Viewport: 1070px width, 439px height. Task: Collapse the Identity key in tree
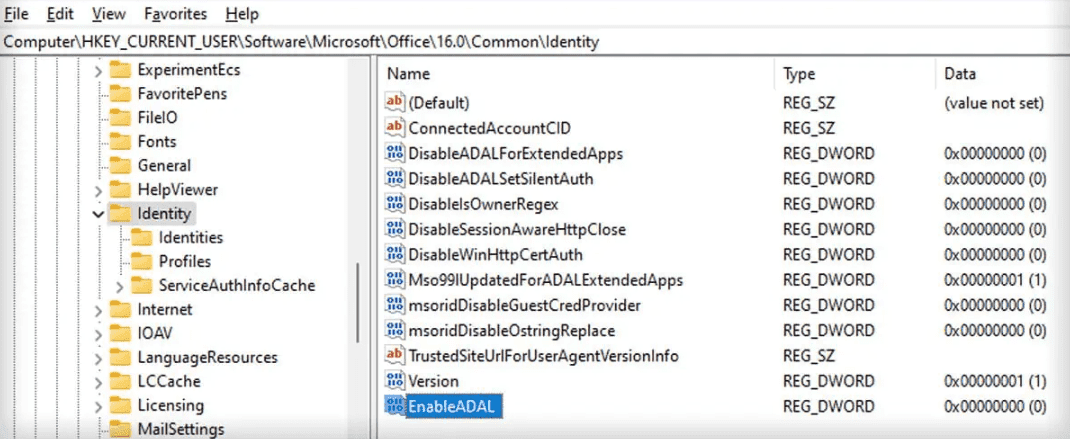pos(98,214)
